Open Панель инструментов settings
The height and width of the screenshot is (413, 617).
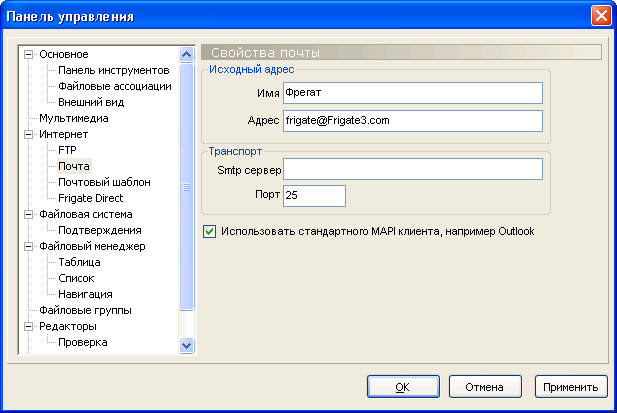tap(112, 70)
